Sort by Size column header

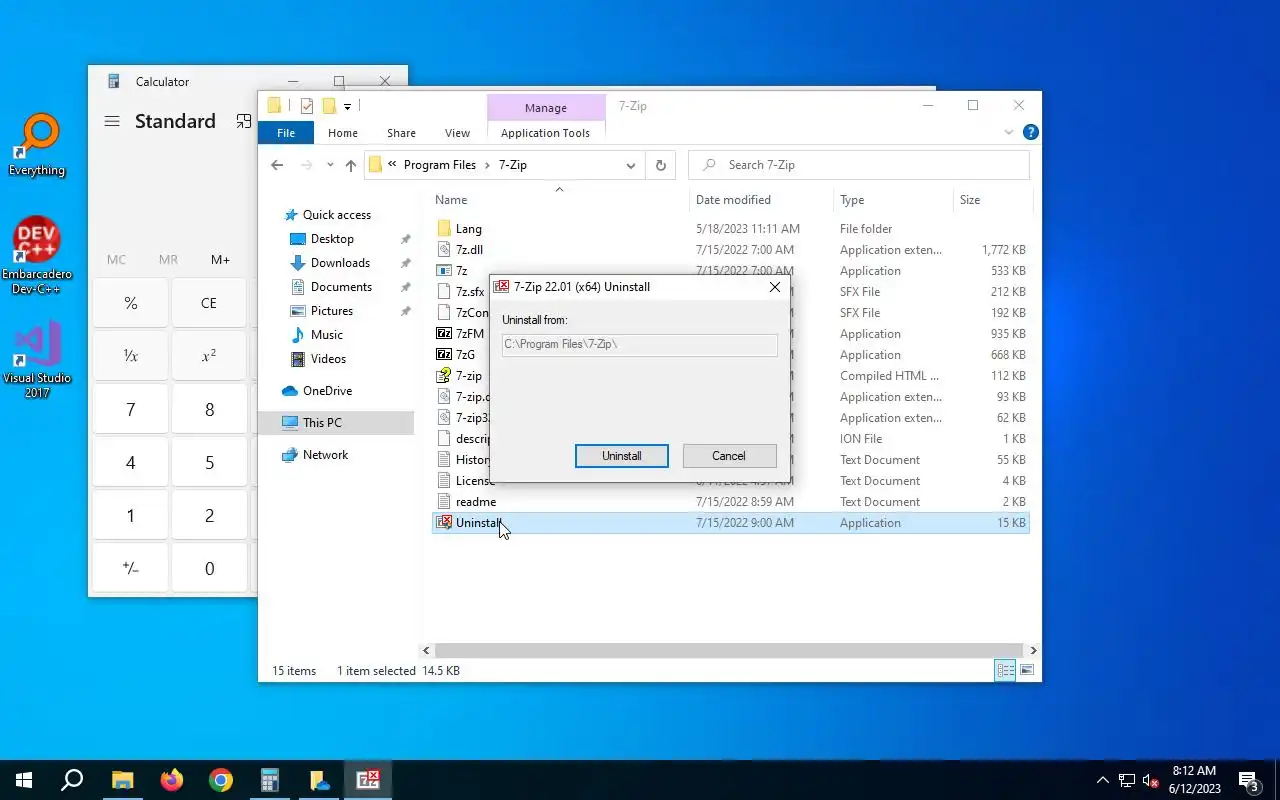click(970, 200)
